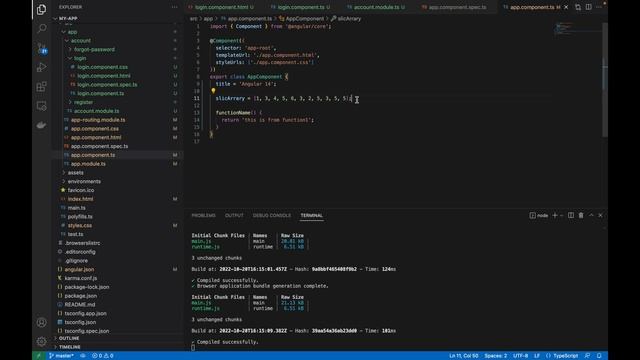The height and width of the screenshot is (360, 640).
Task: Open Run and Debug view
Action: click(41, 67)
